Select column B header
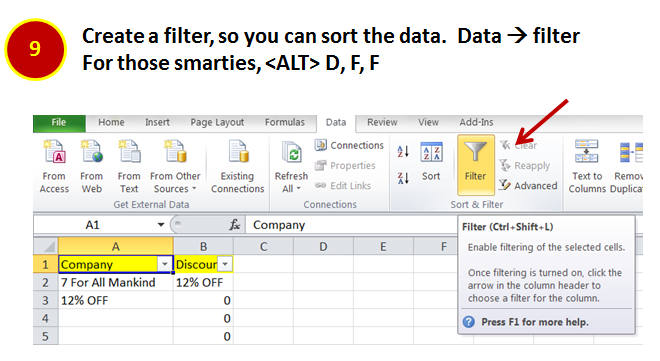 (203, 246)
